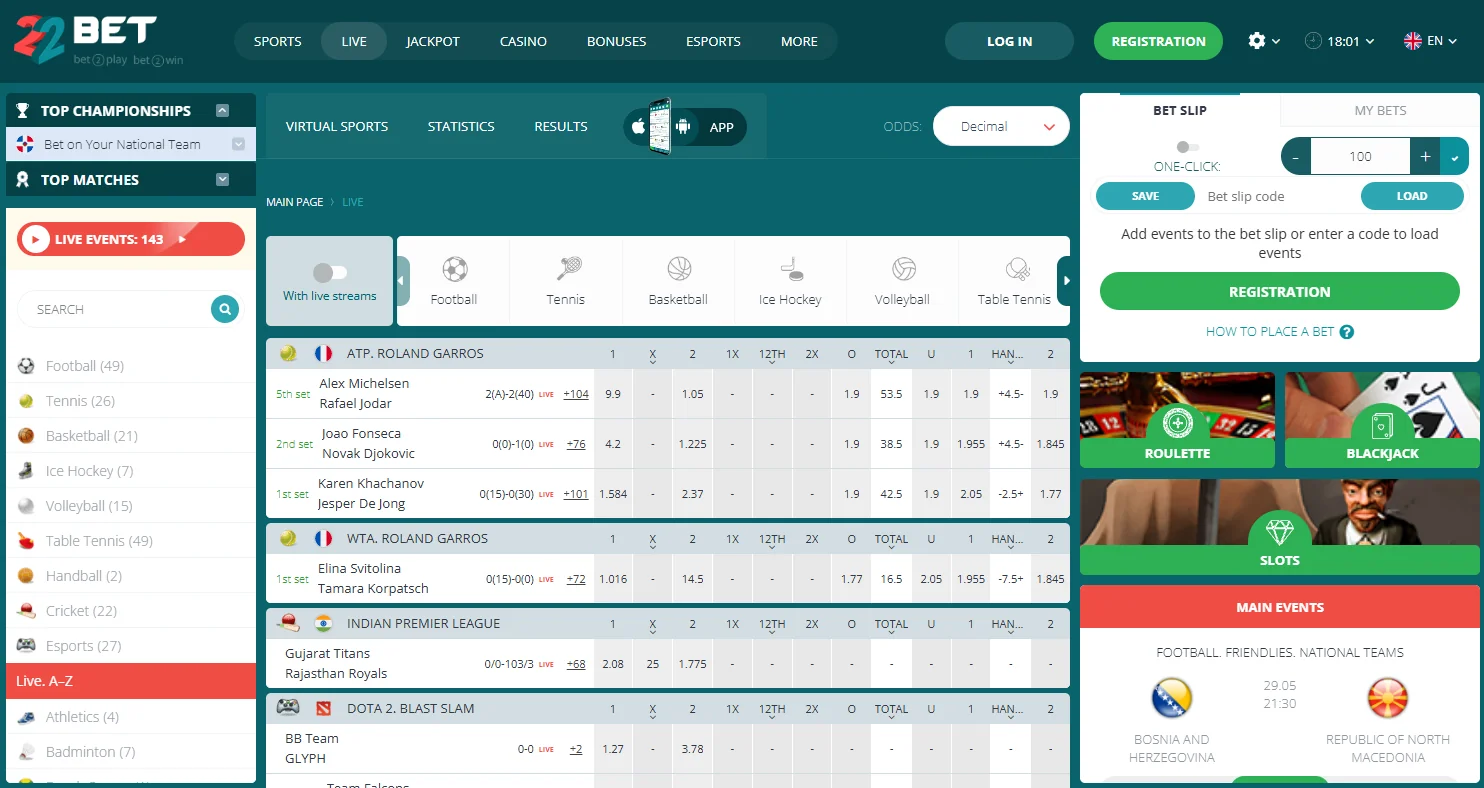The width and height of the screenshot is (1484, 788).
Task: Open the bet amount dropdown chevron
Action: click(1454, 157)
